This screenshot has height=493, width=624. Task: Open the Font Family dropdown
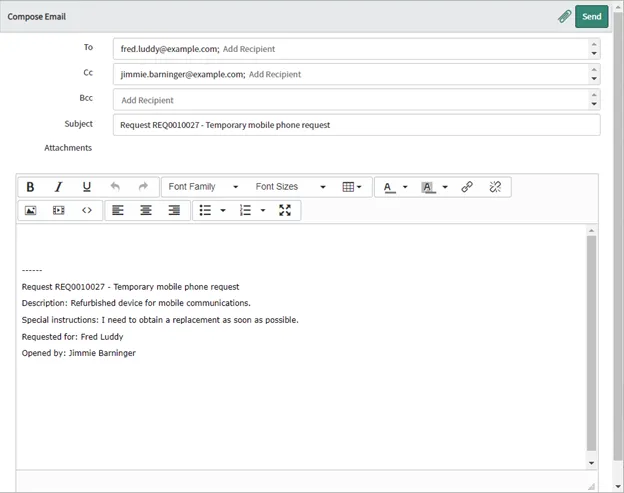(x=203, y=187)
